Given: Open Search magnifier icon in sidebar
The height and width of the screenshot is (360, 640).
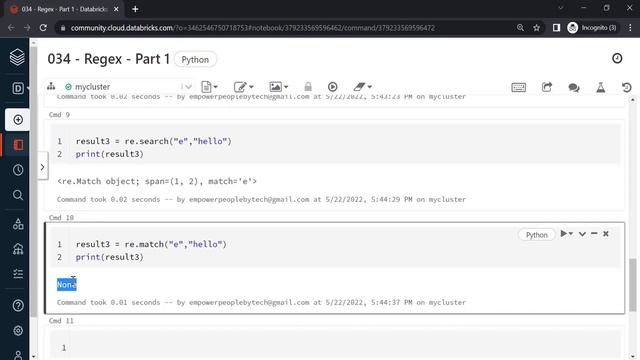Looking at the screenshot, I should [x=18, y=195].
